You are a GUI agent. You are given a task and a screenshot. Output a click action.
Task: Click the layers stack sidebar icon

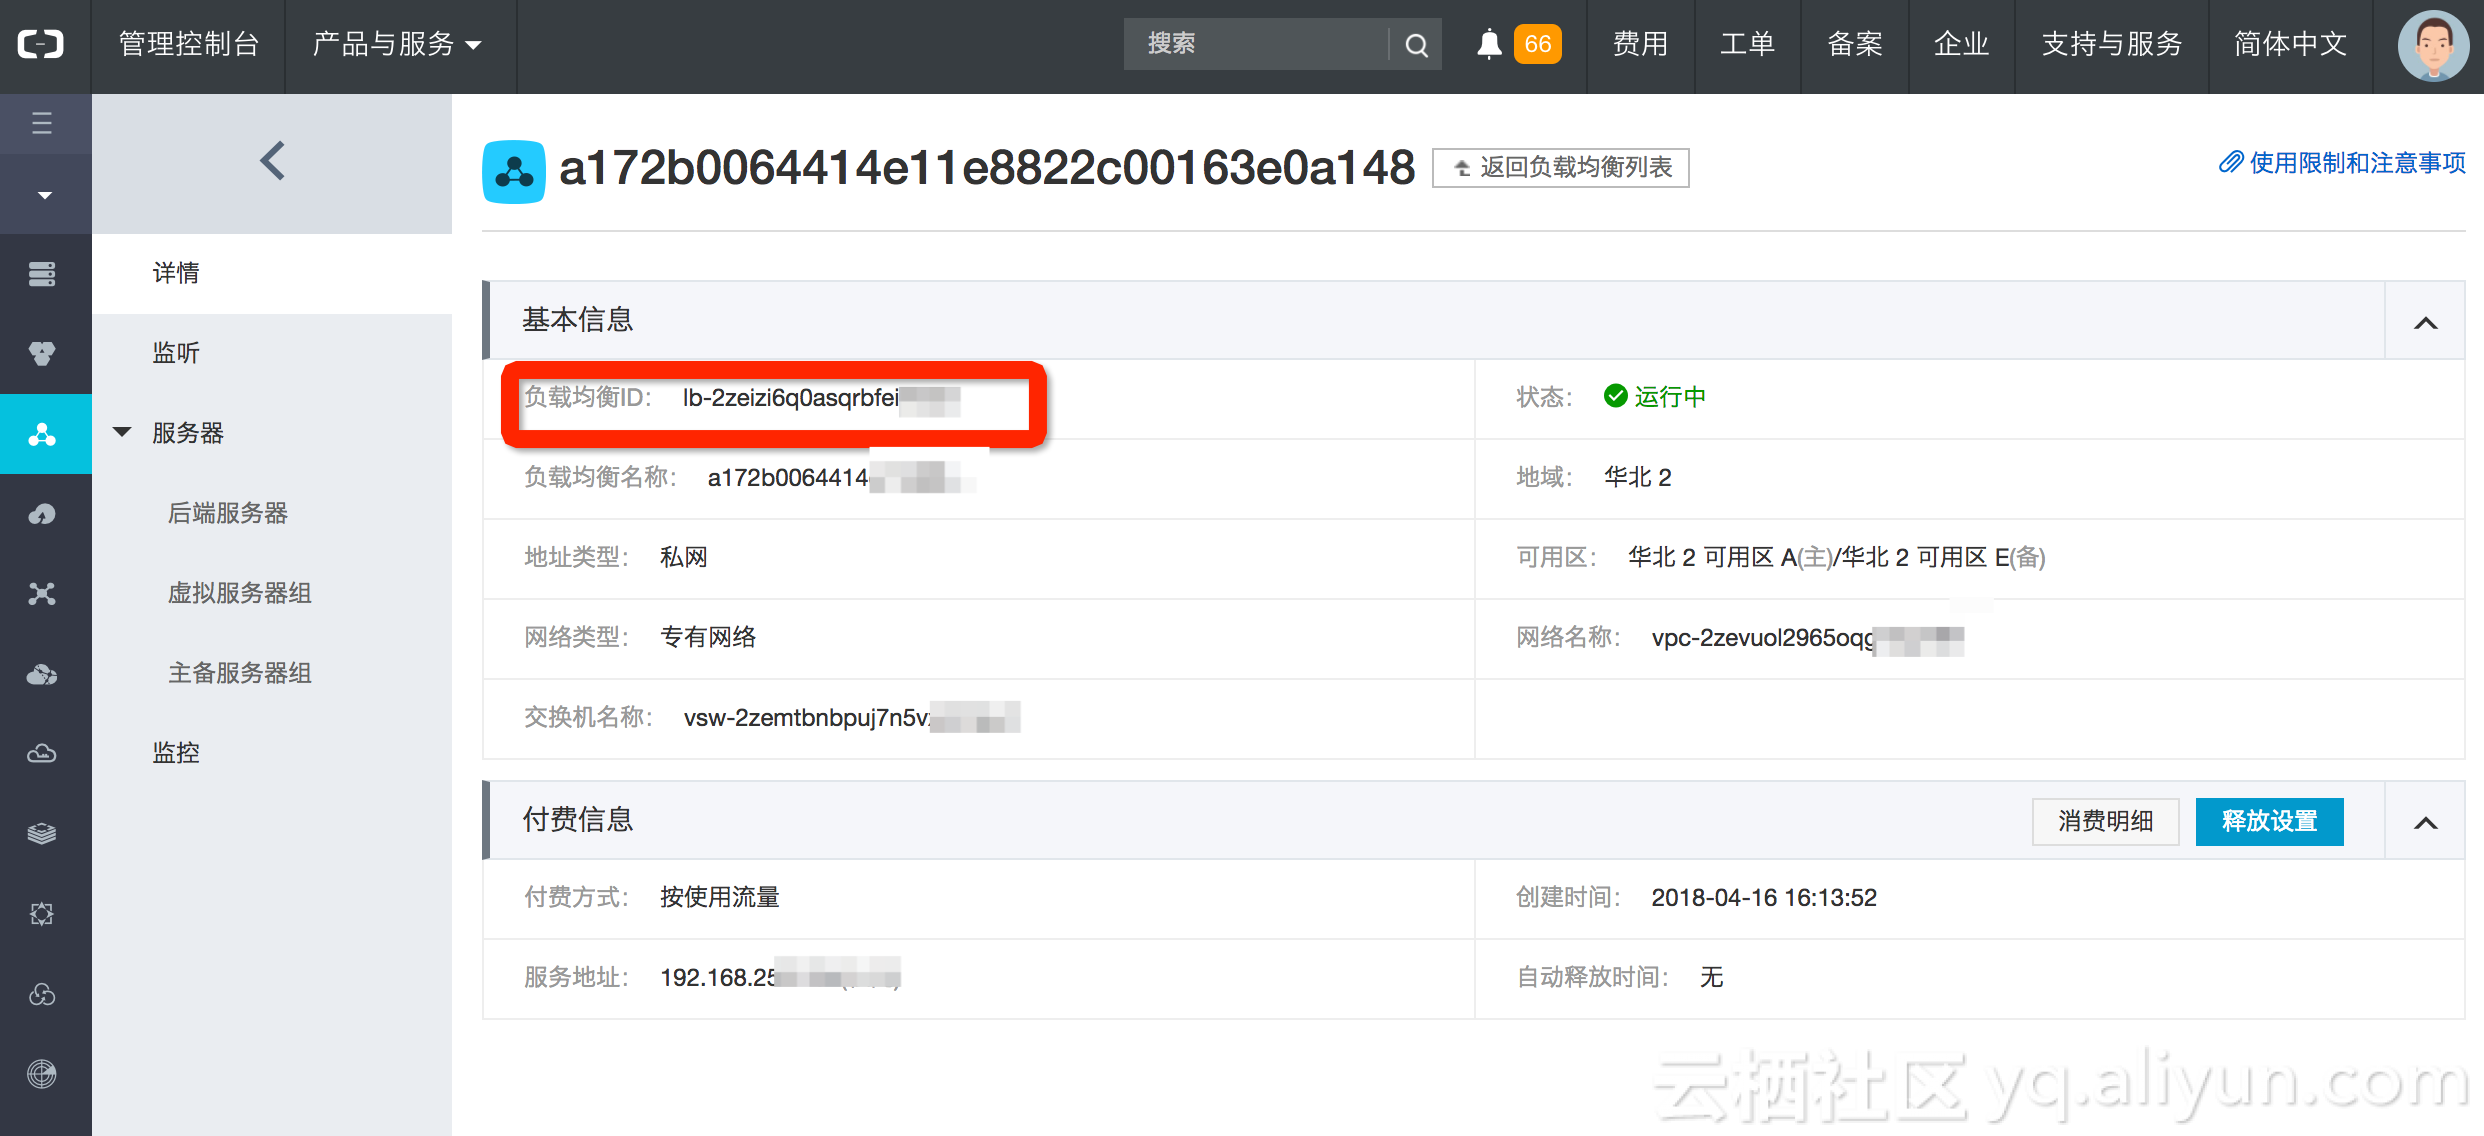42,833
